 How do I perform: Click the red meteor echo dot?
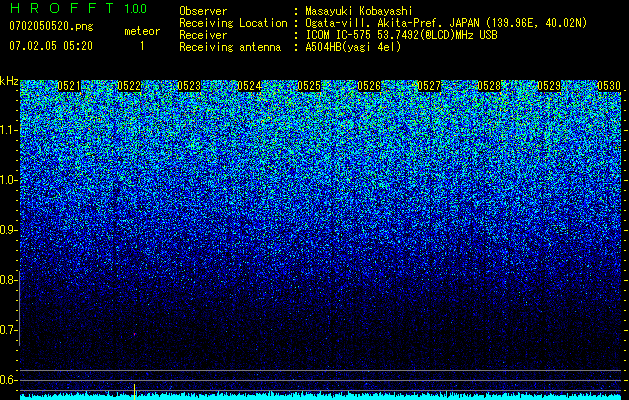pyautogui.click(x=134, y=334)
